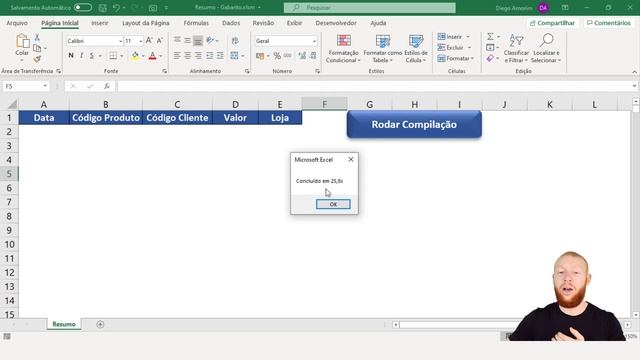This screenshot has height=360, width=640.
Task: Click the wrap text icon
Action: pos(235,41)
